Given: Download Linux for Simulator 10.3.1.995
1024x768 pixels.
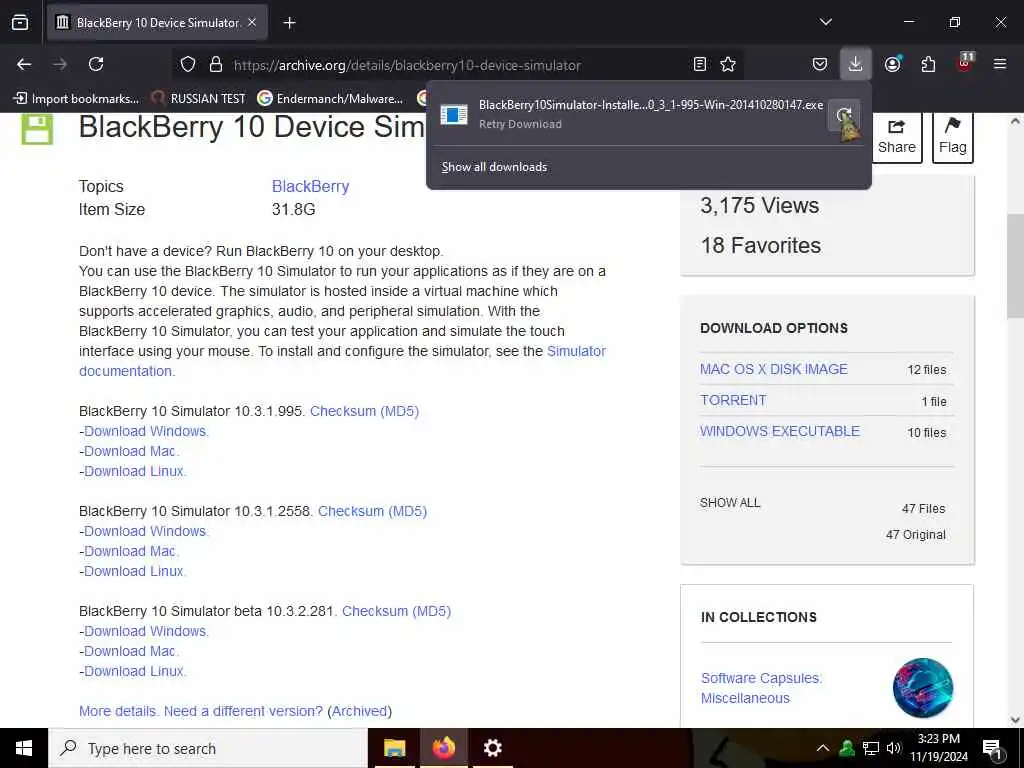Looking at the screenshot, I should point(134,471).
